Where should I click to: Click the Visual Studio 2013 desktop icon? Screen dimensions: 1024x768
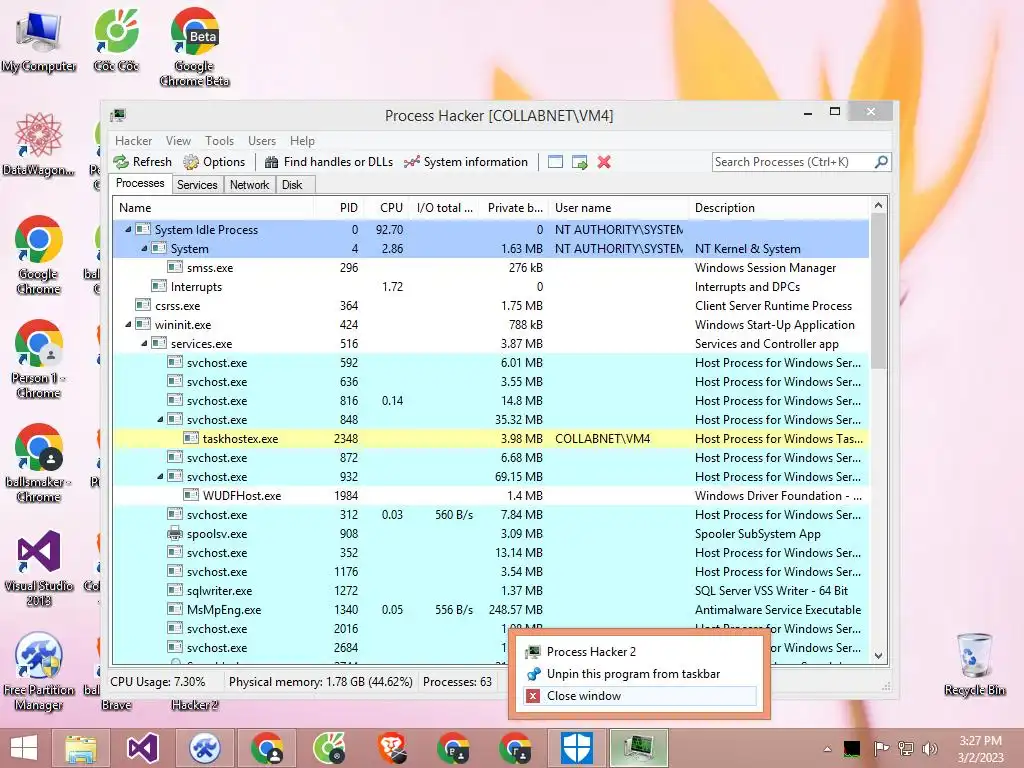coord(39,568)
